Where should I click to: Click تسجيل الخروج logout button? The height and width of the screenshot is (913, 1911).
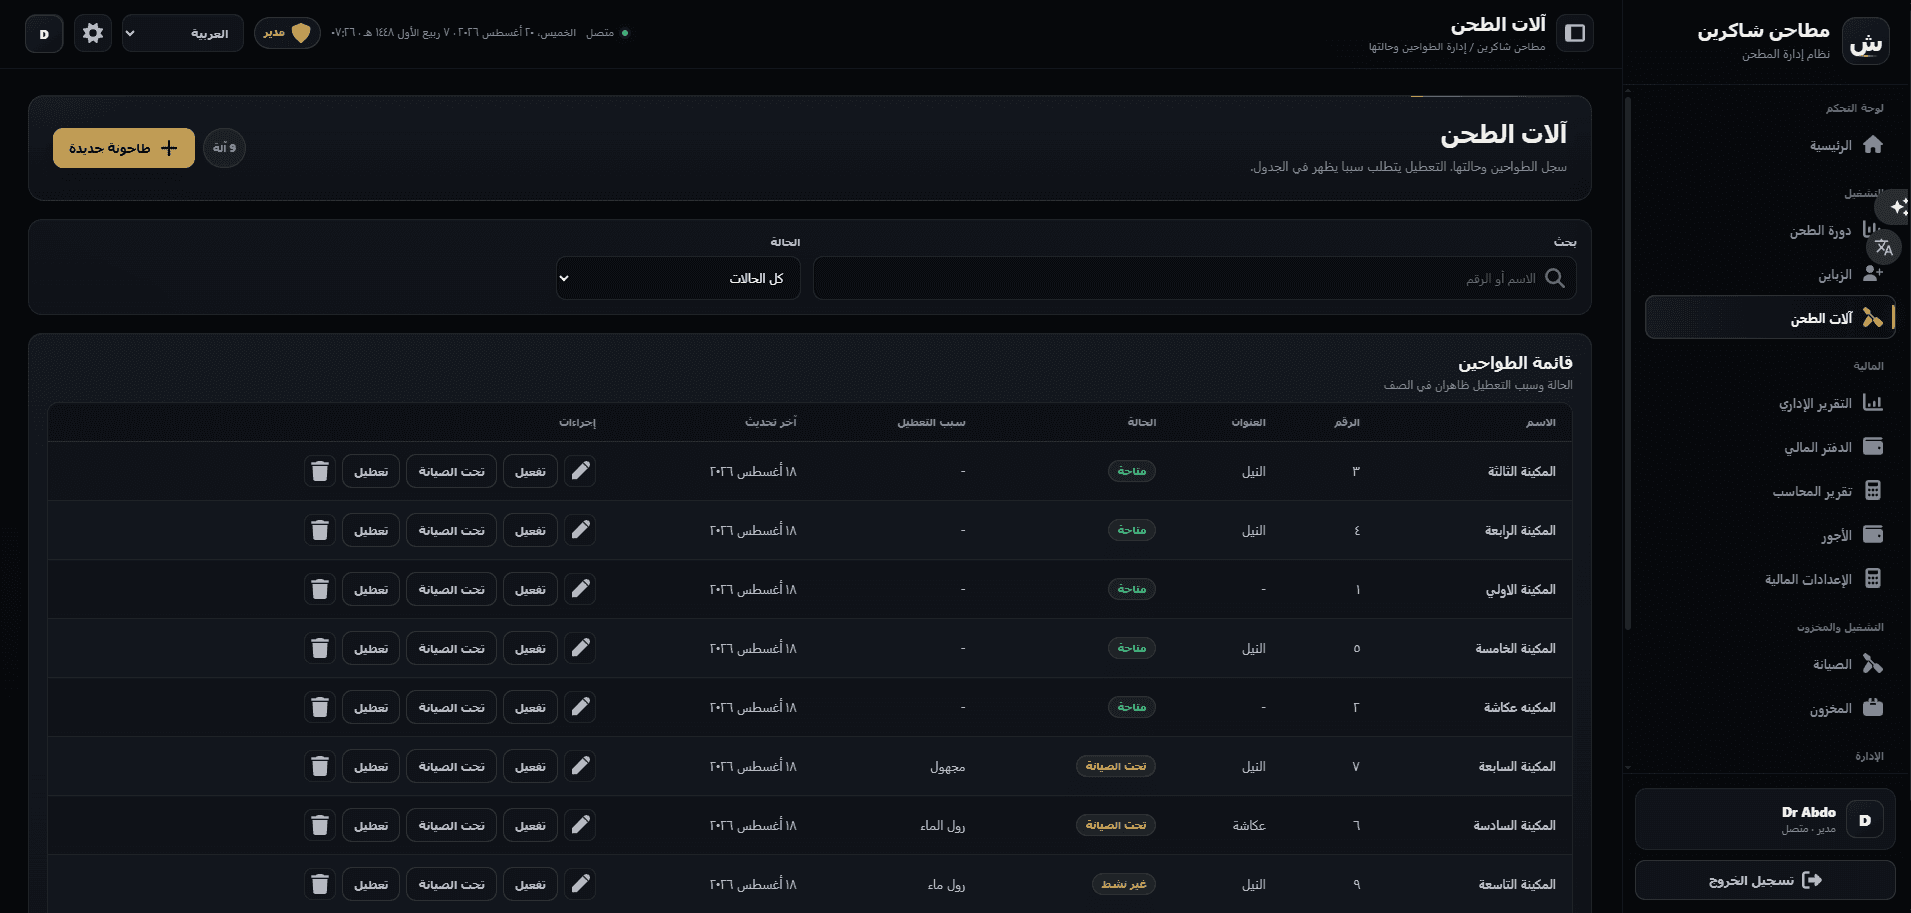(1765, 880)
